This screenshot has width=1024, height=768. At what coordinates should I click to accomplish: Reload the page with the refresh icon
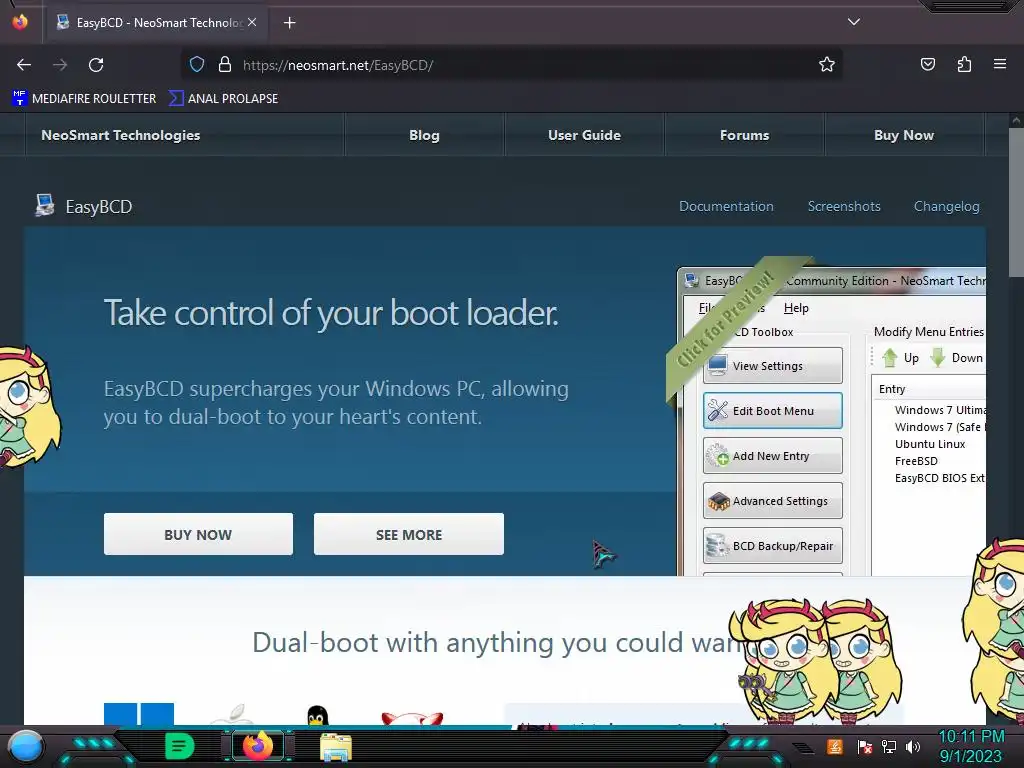pyautogui.click(x=96, y=65)
